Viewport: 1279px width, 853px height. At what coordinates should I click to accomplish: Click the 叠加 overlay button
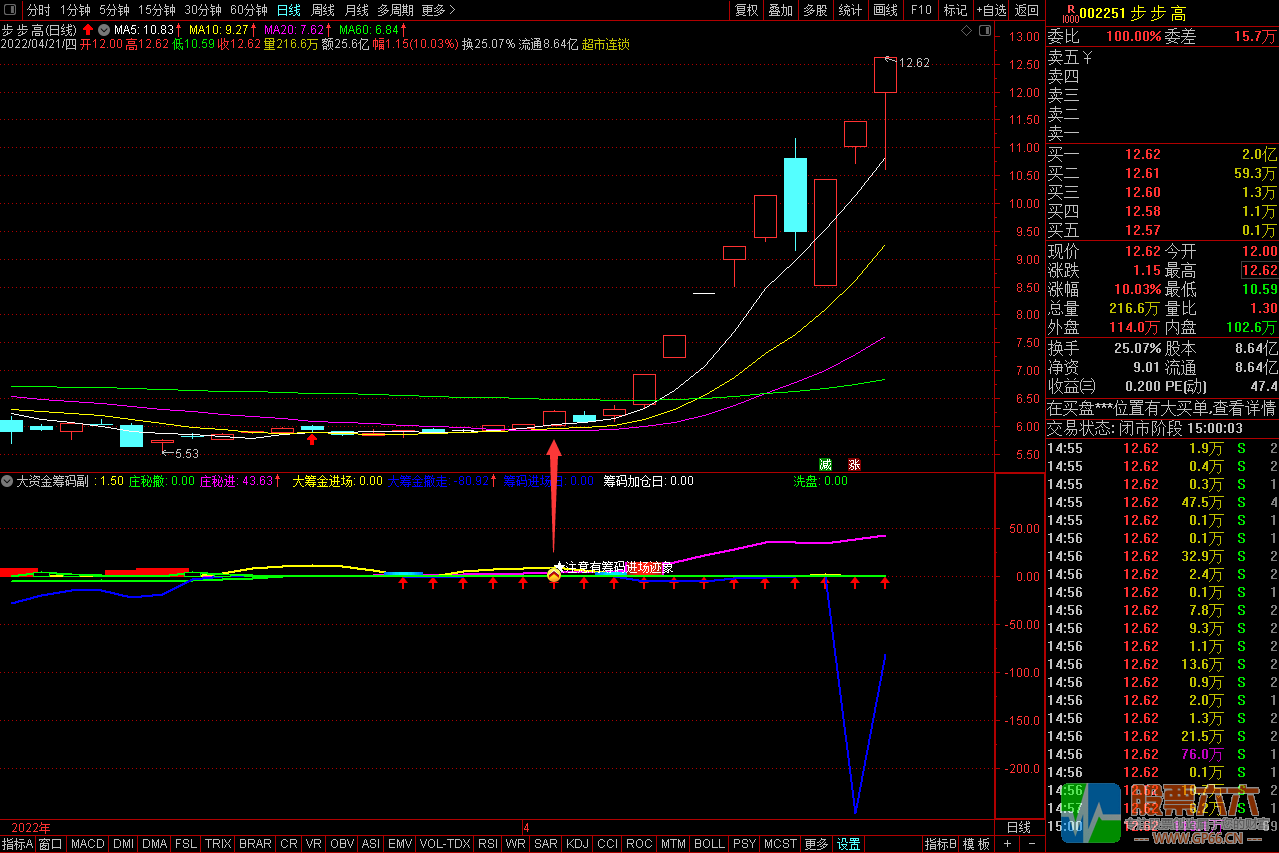[x=780, y=10]
